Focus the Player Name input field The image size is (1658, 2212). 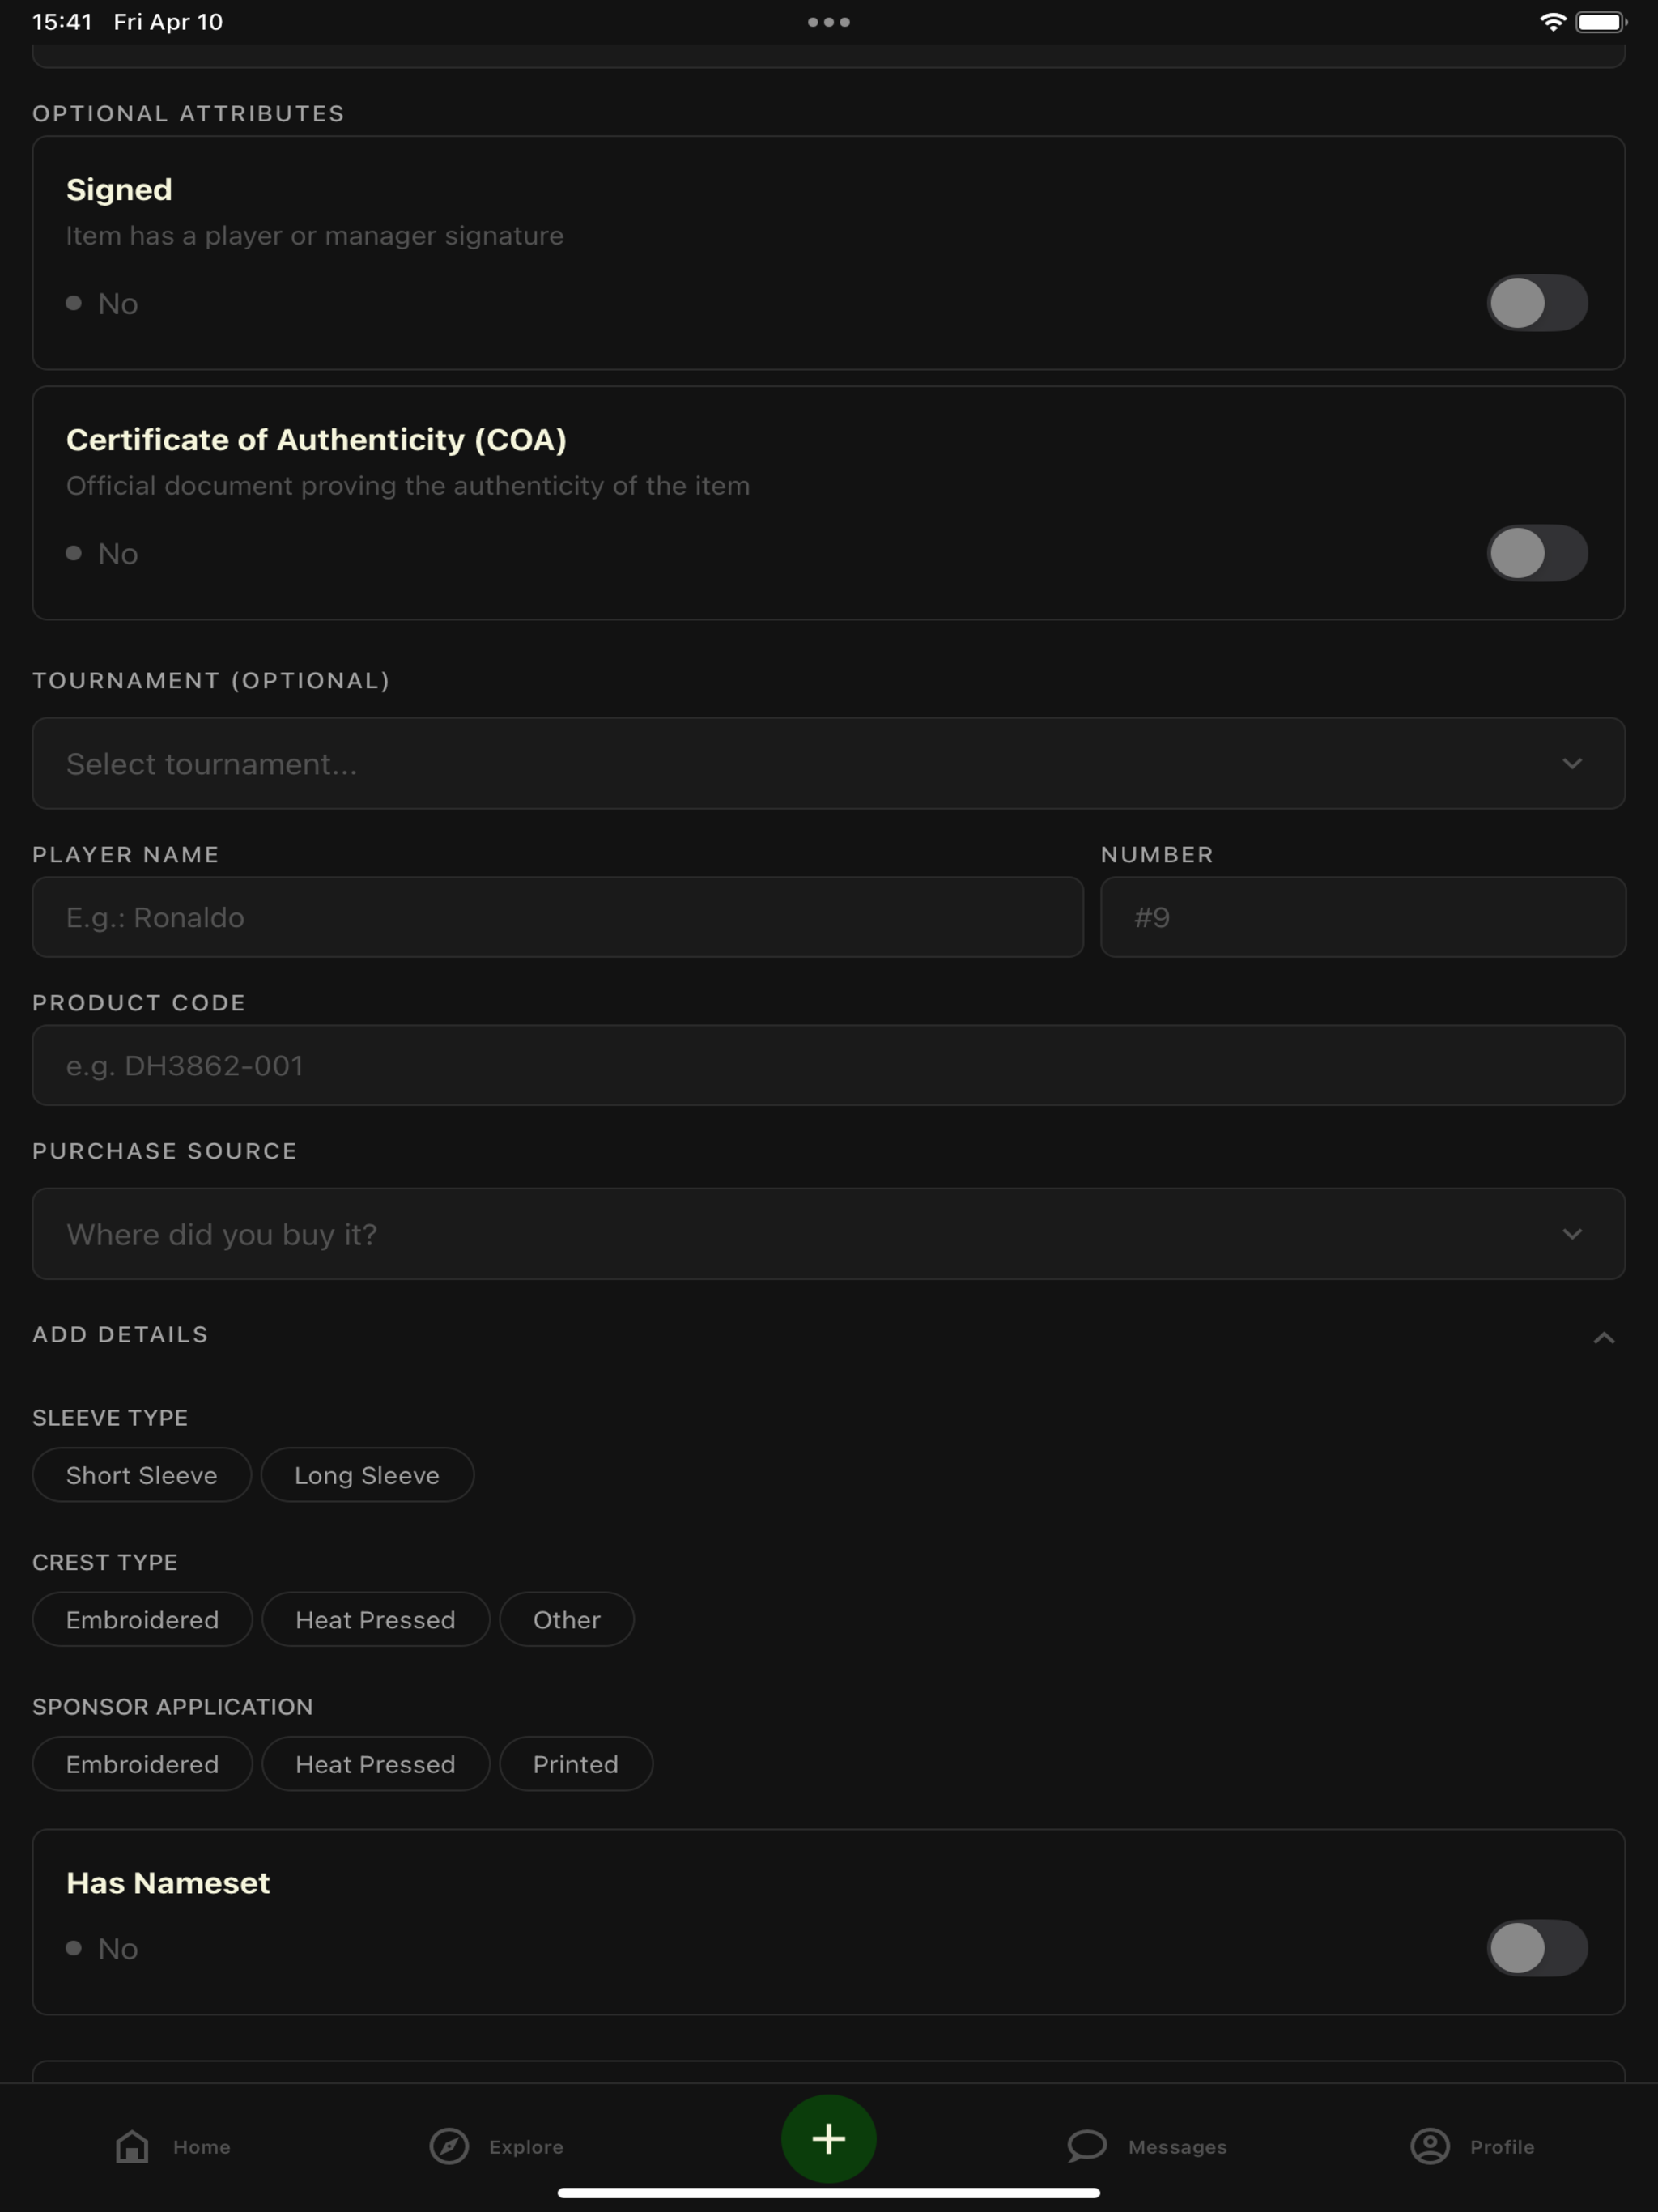point(558,917)
